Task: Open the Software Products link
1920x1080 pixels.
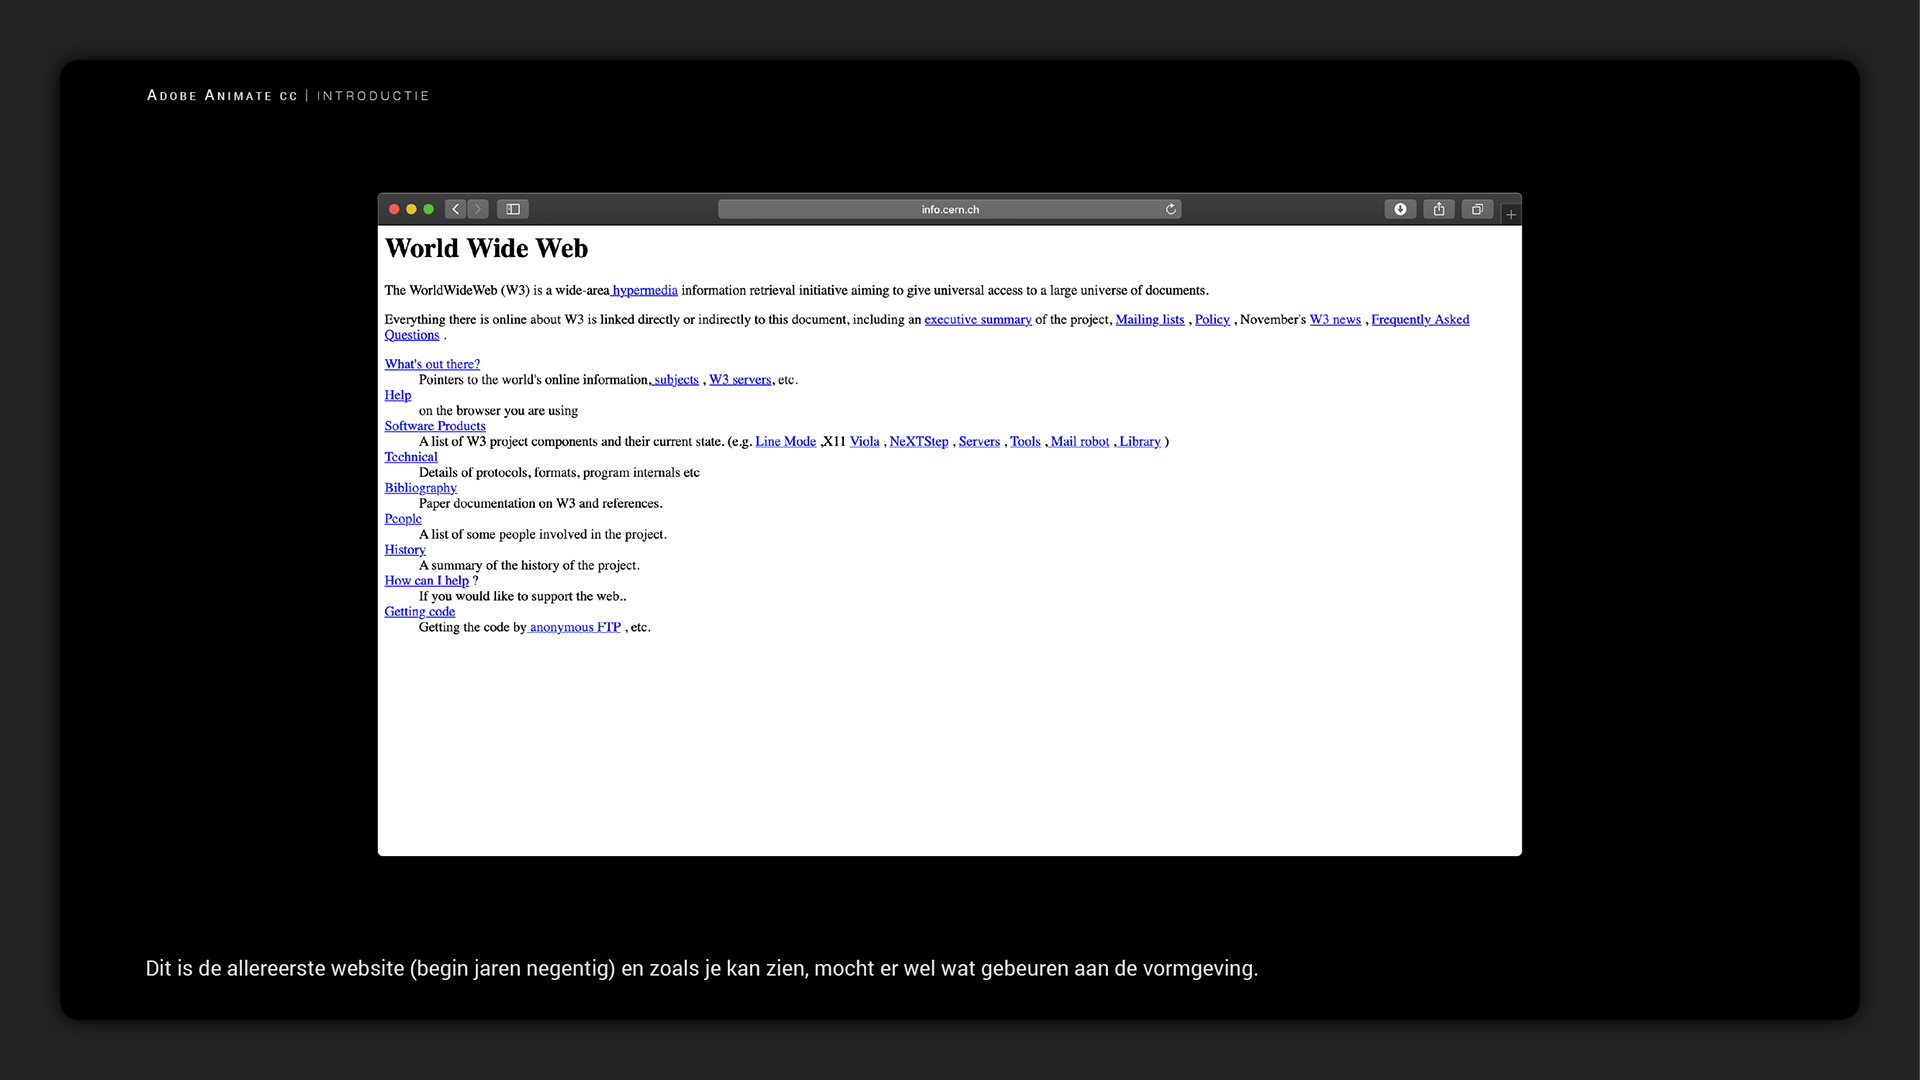Action: tap(435, 426)
